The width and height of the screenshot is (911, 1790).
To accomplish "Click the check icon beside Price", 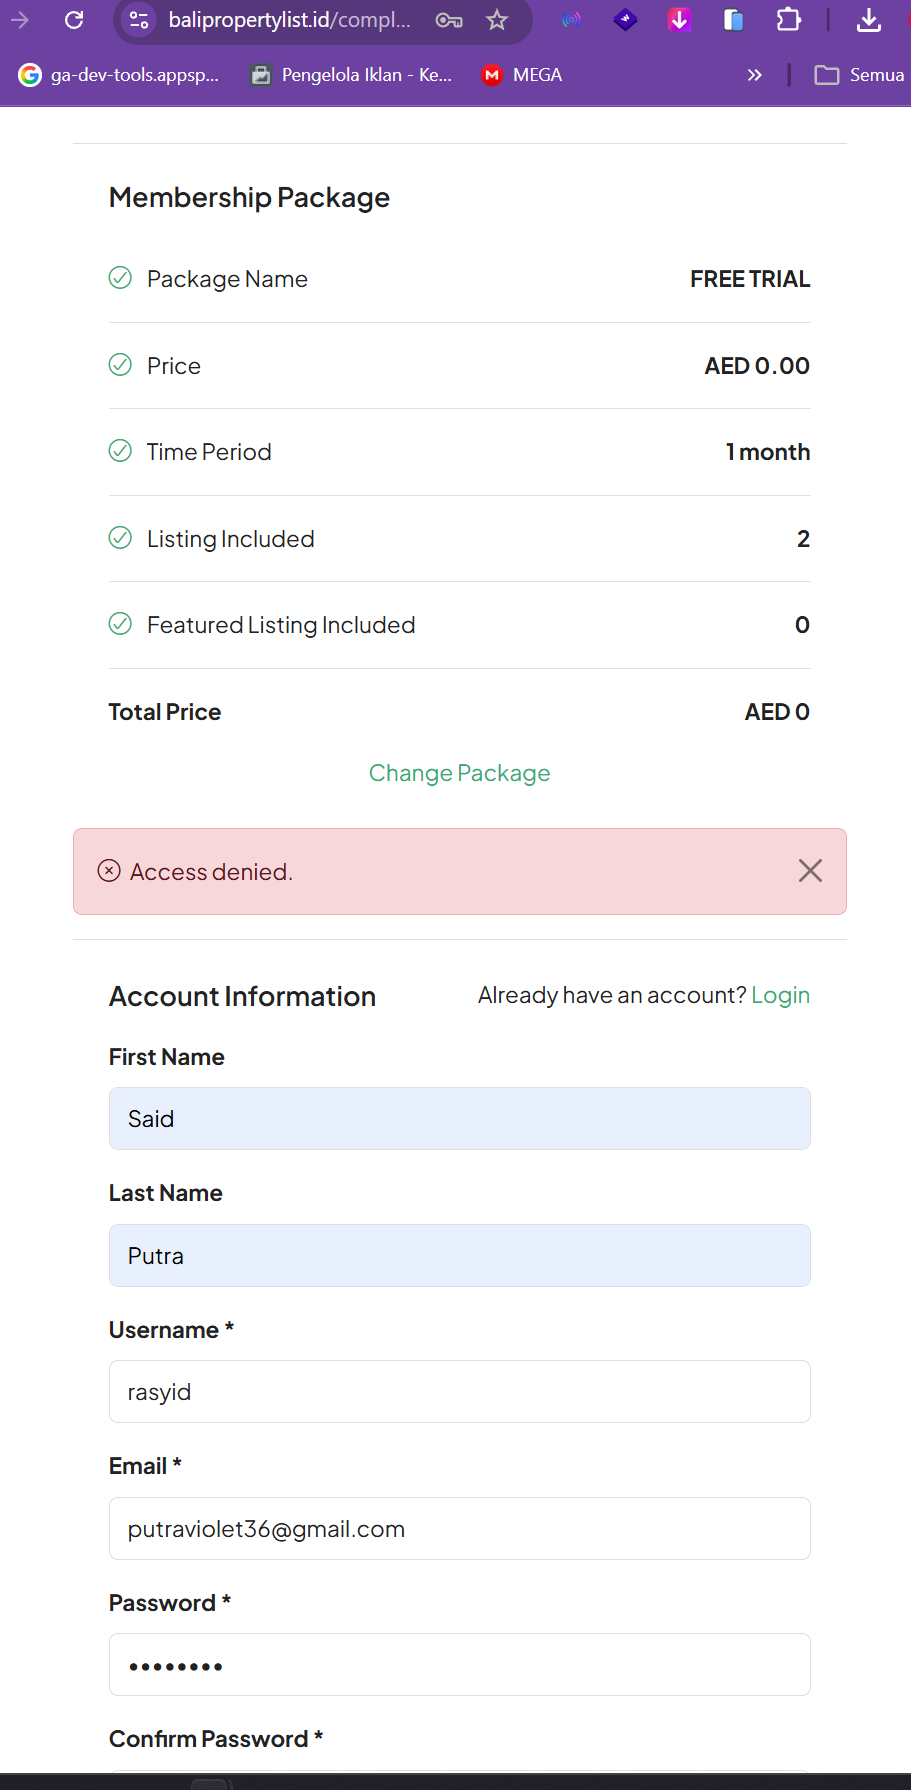I will pyautogui.click(x=120, y=365).
